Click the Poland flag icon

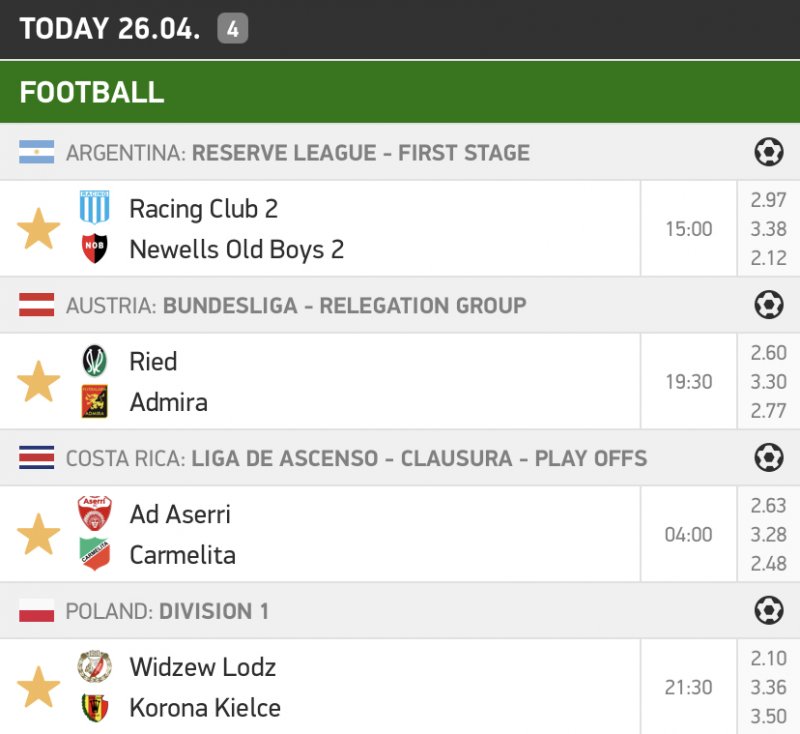click(36, 611)
